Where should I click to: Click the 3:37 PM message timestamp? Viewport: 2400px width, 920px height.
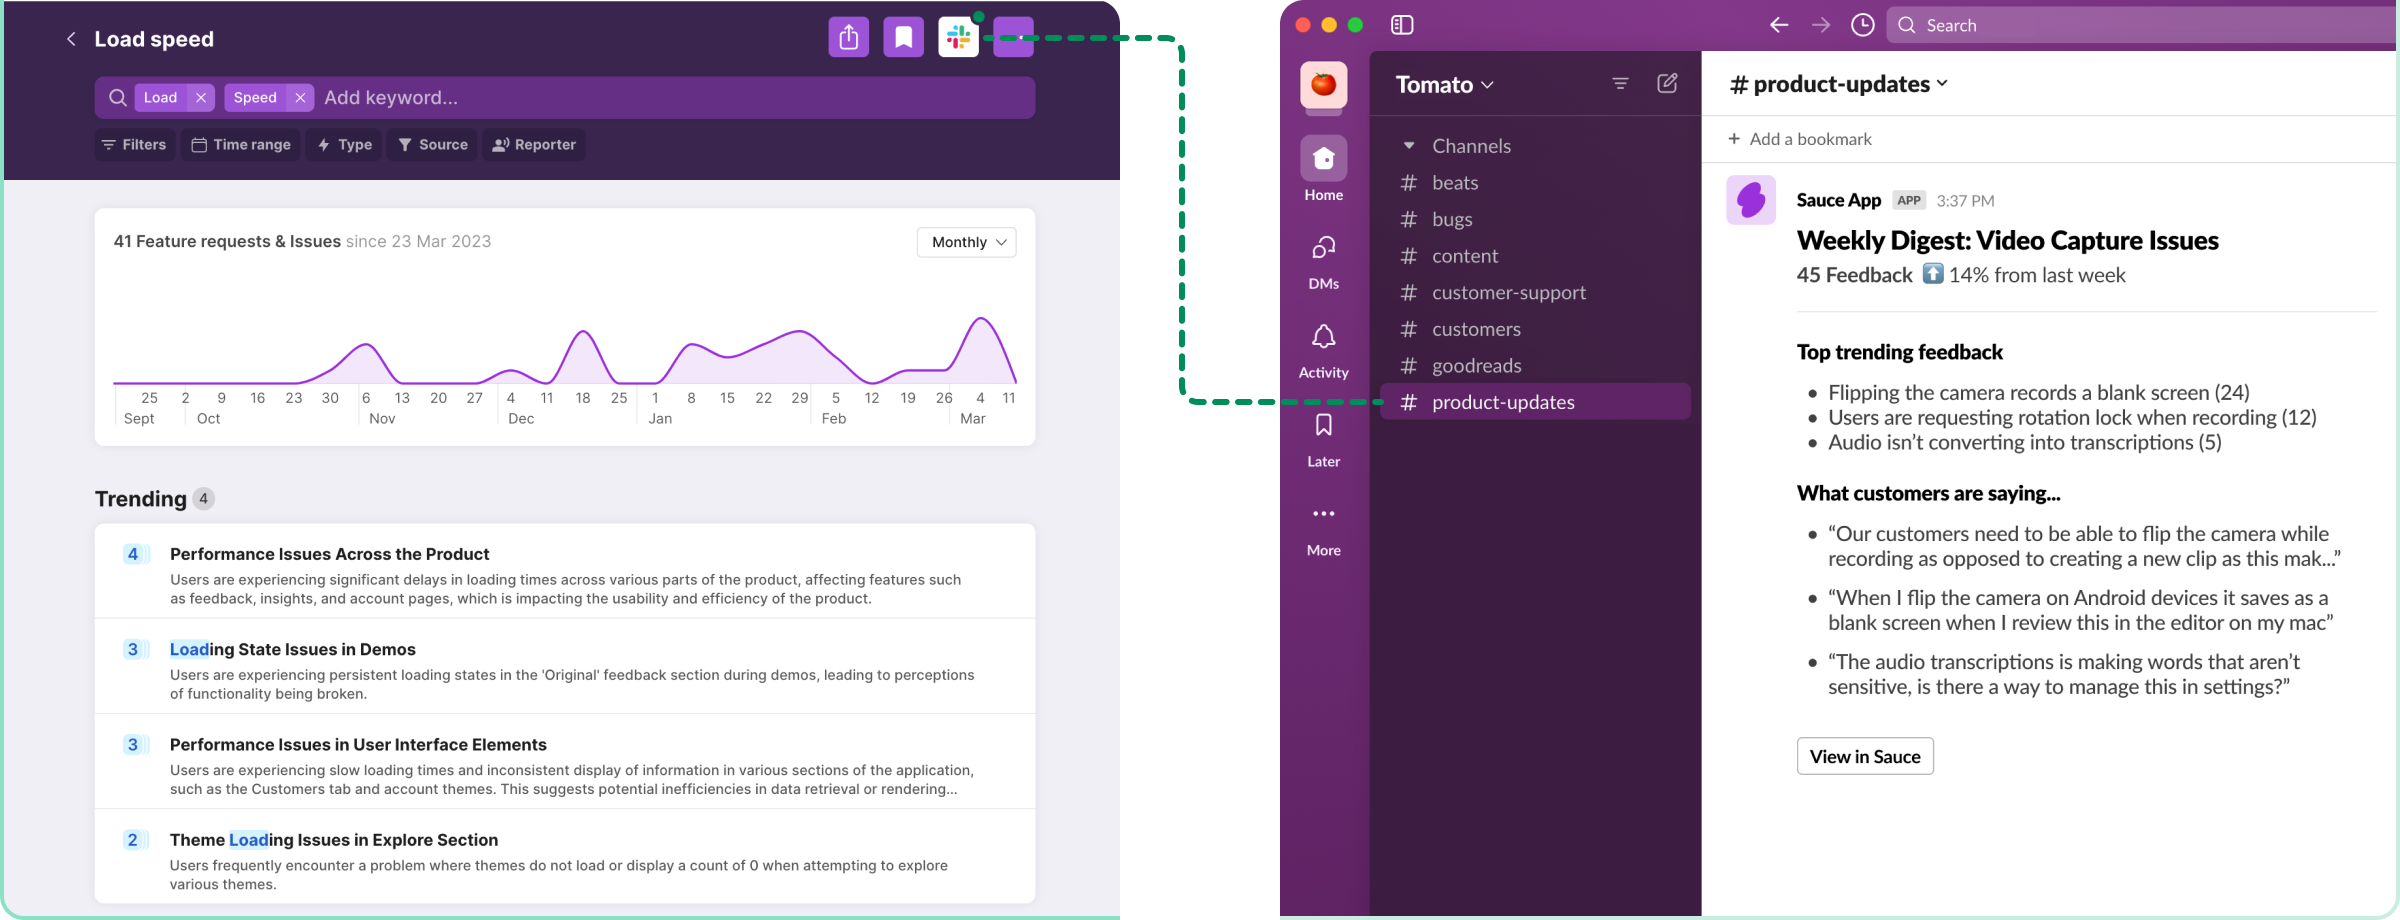pos(1965,201)
